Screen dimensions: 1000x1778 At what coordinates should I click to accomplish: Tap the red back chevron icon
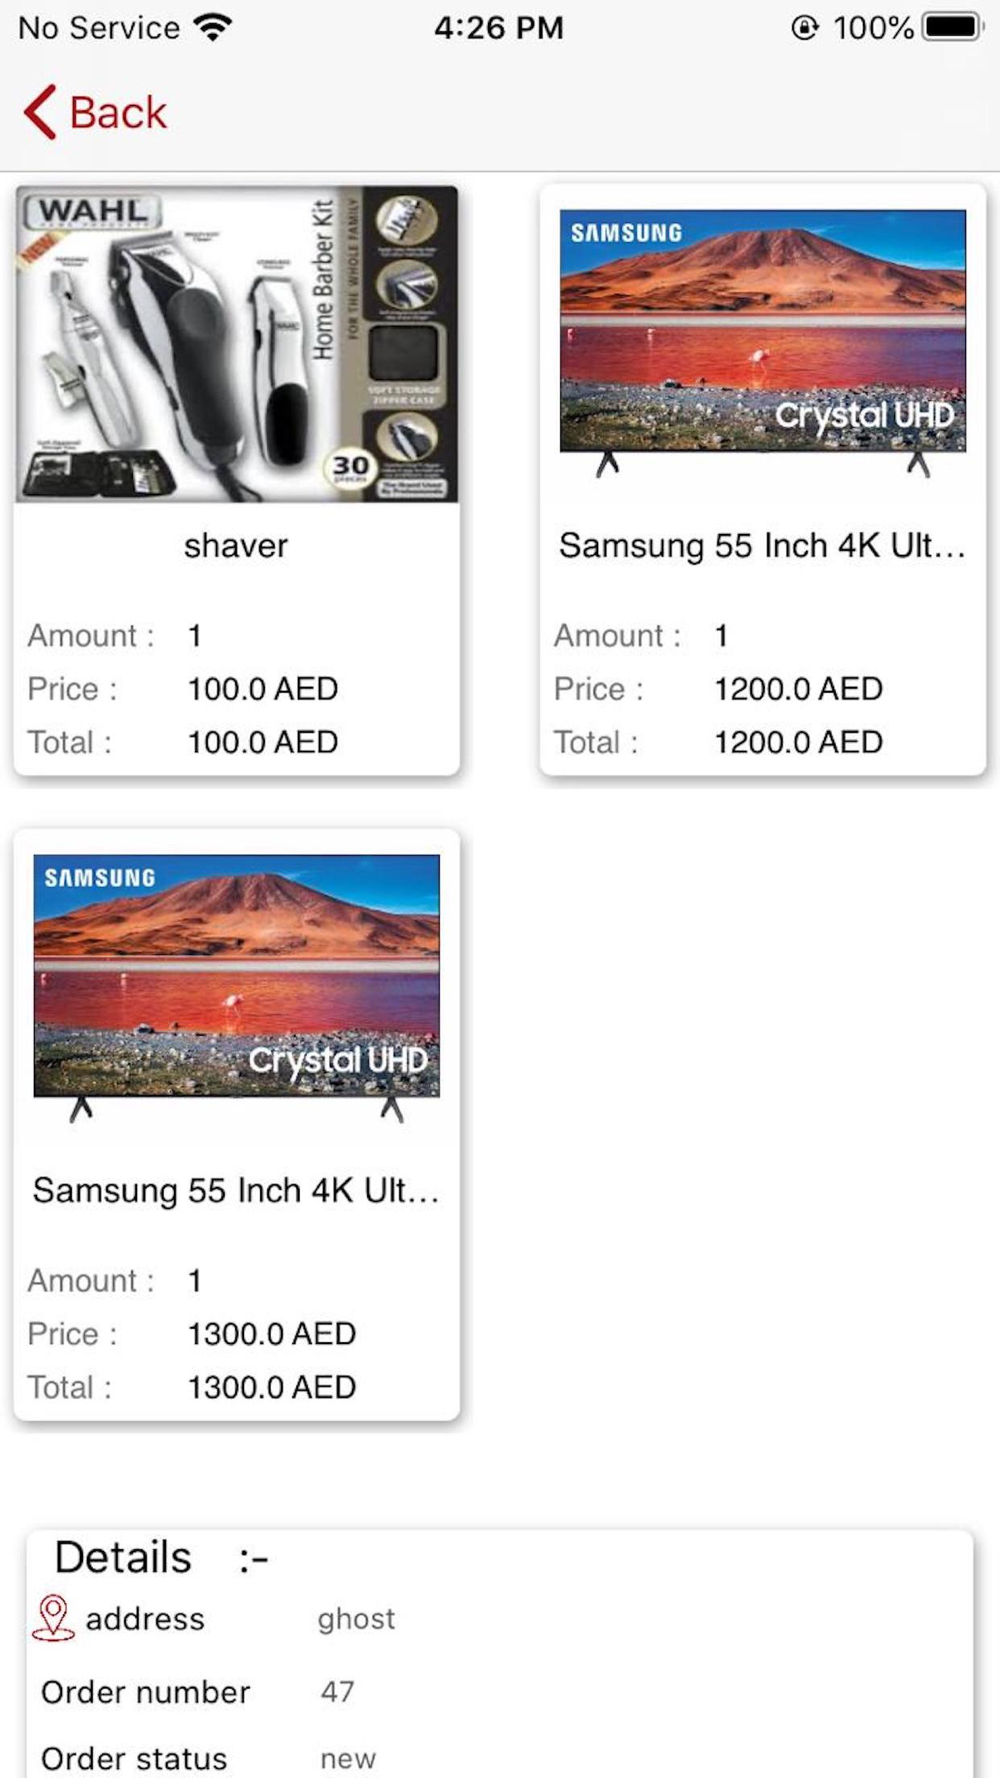pos(40,112)
